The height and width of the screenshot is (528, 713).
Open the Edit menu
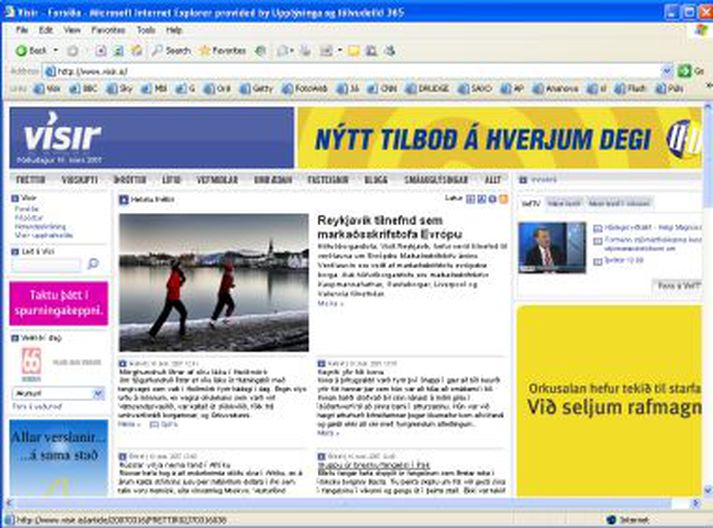tap(45, 30)
